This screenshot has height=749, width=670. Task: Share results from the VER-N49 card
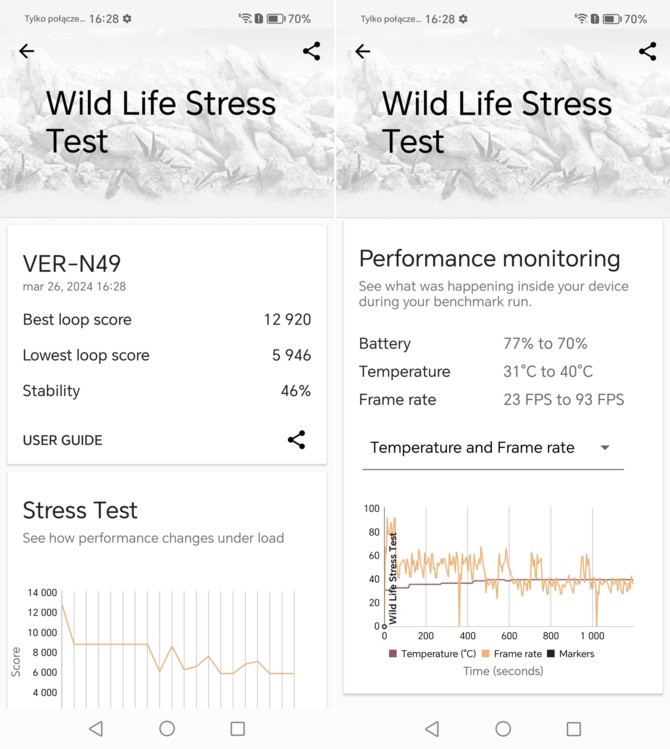(x=297, y=439)
